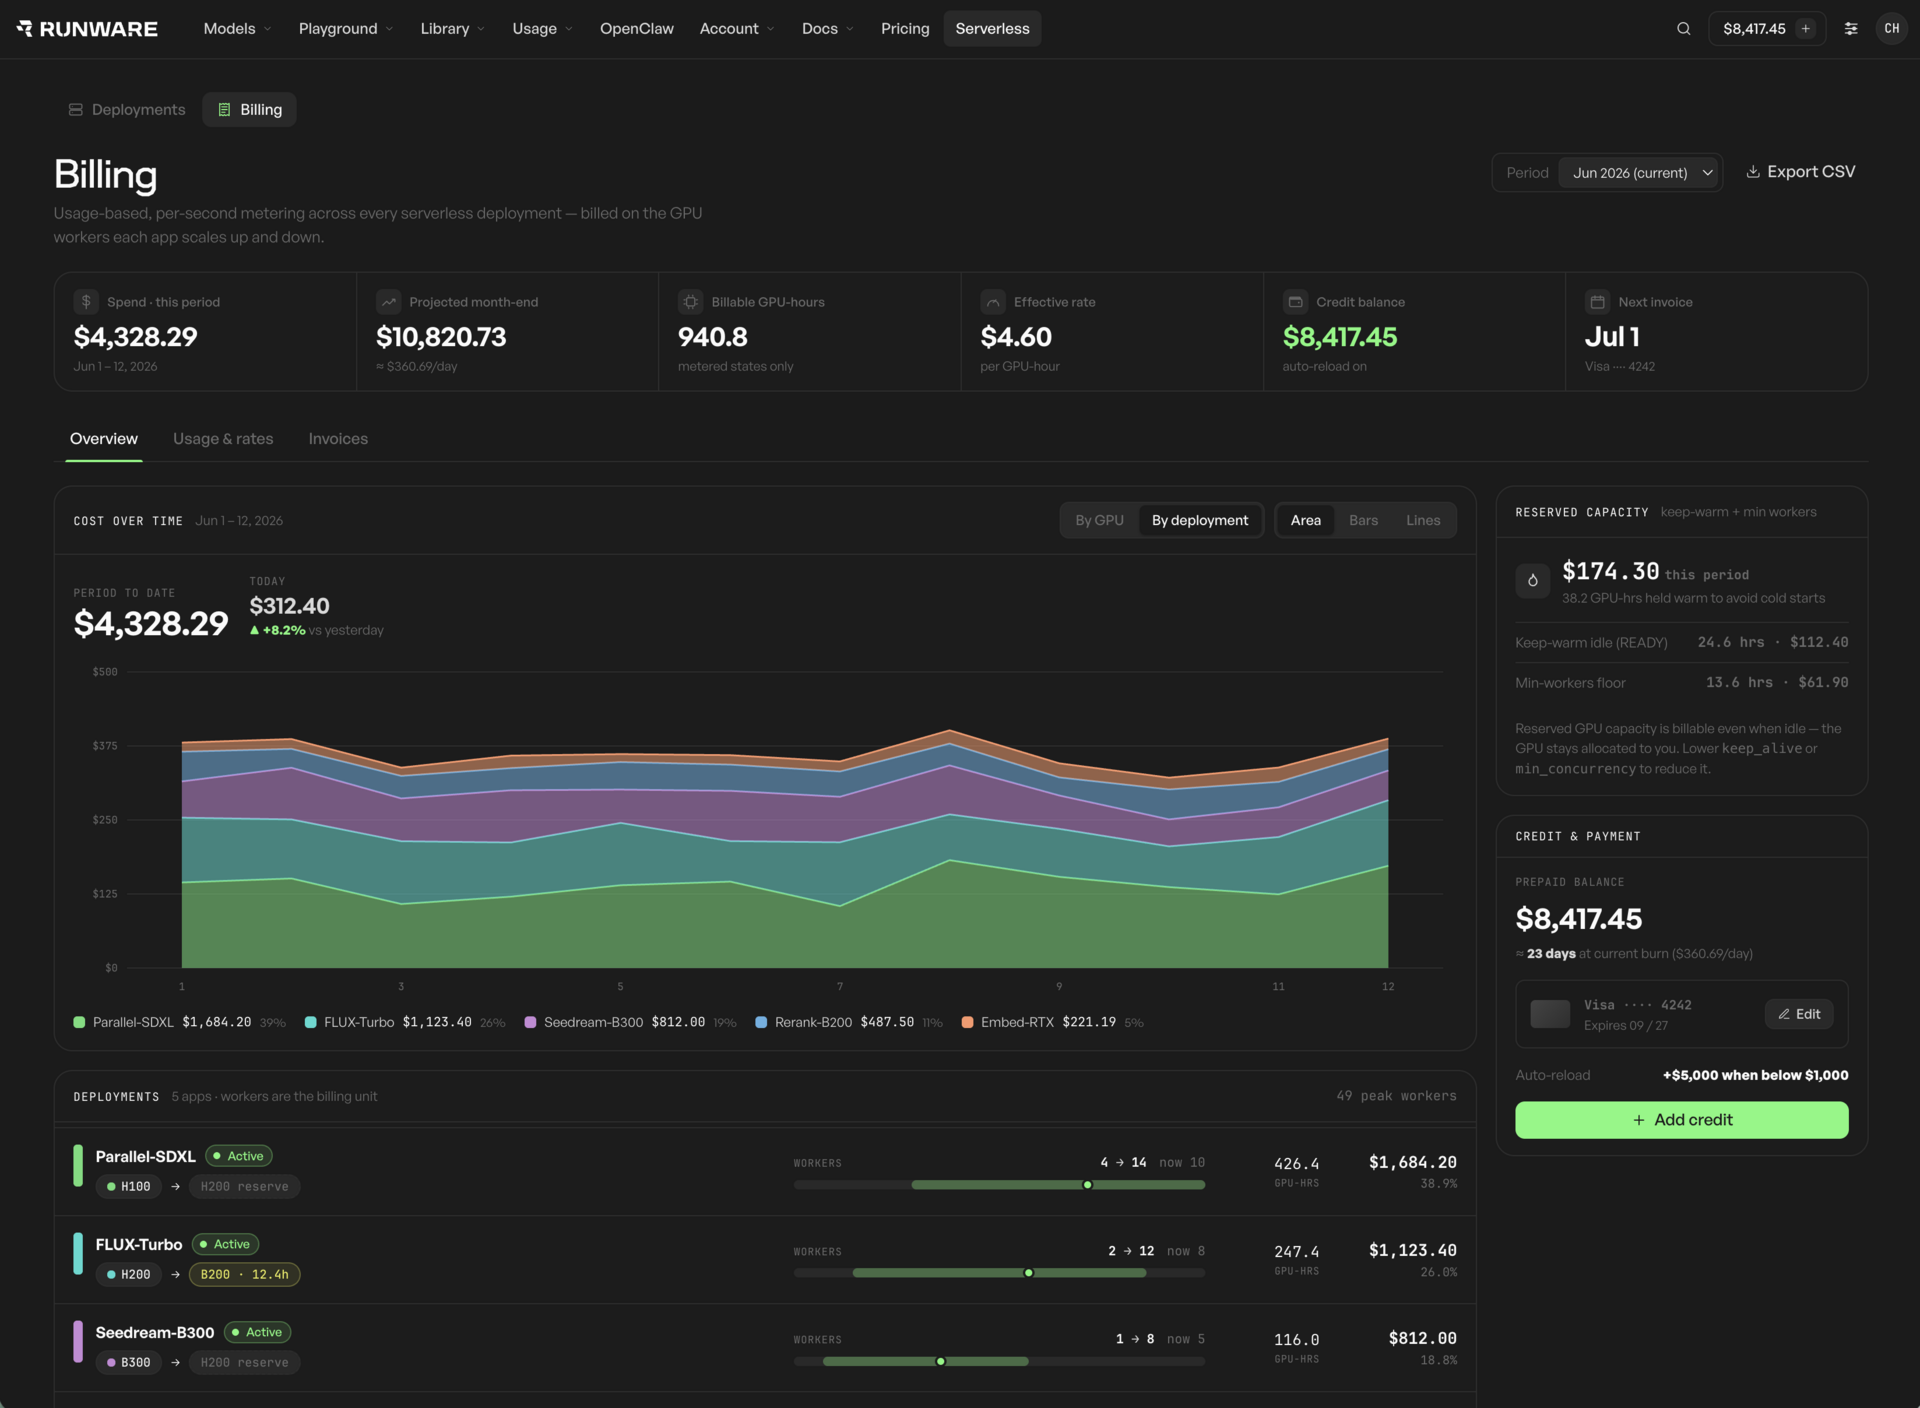Open the settings sliders icon
The height and width of the screenshot is (1408, 1920).
tap(1851, 29)
